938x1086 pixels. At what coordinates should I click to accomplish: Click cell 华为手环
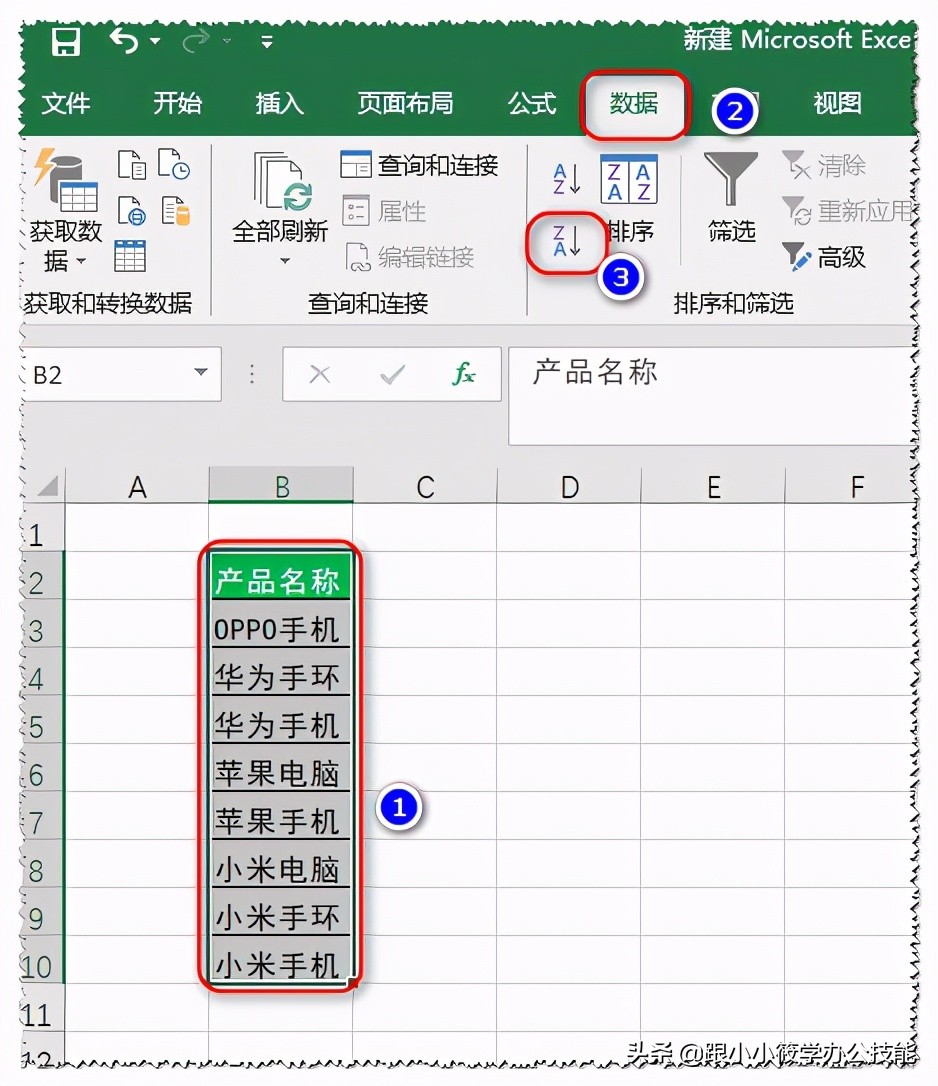click(x=281, y=672)
